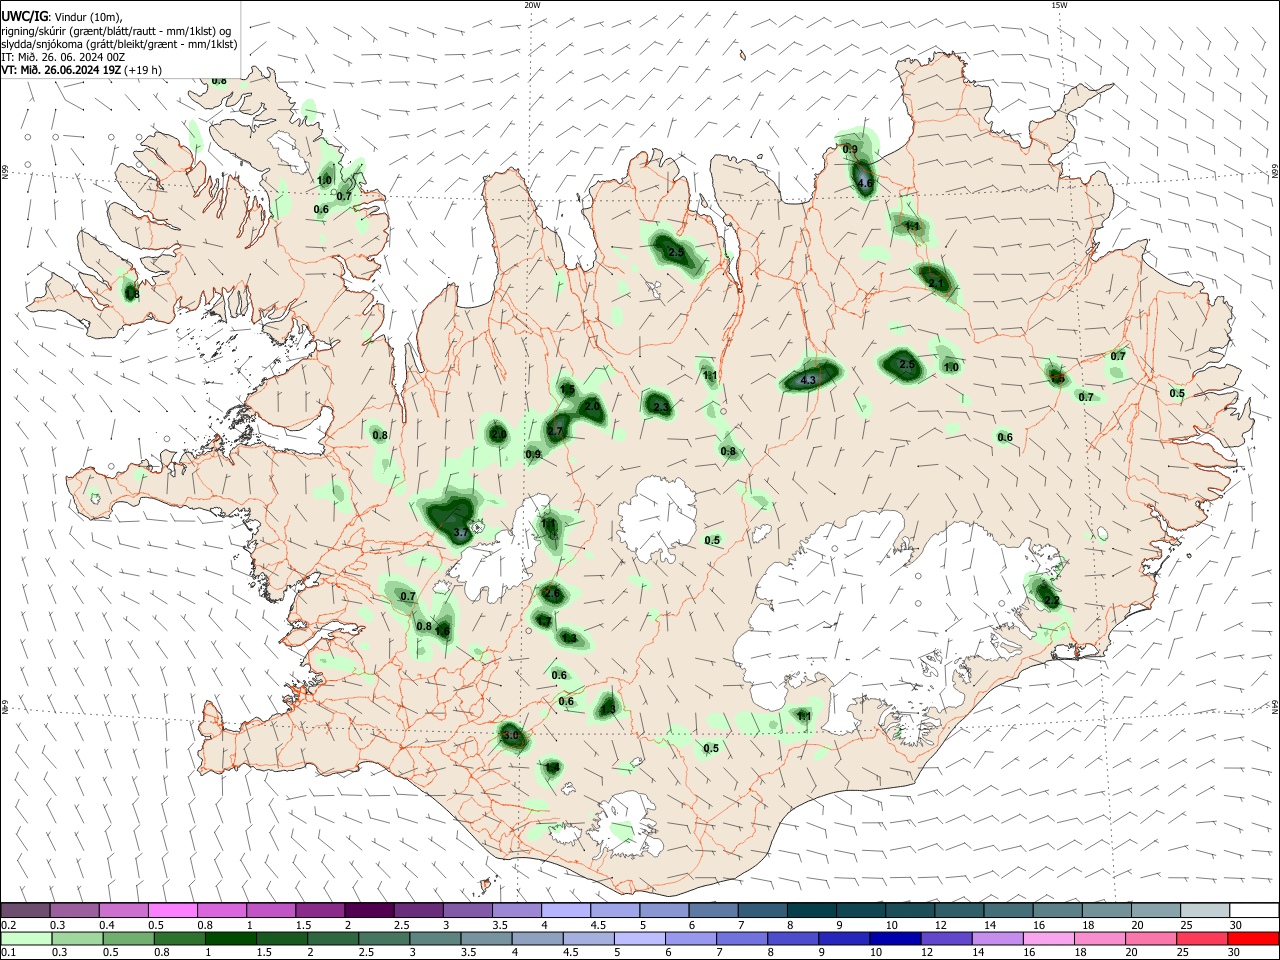Click the 20W longitude label

pos(532,5)
